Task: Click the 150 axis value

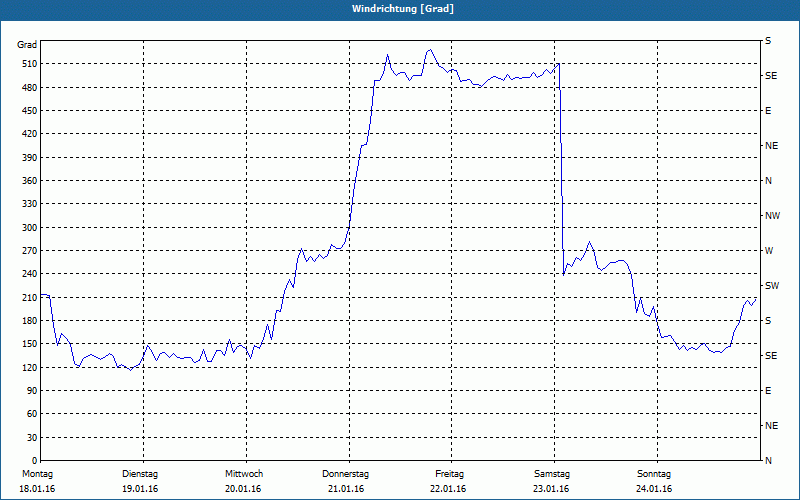Action: pos(29,344)
